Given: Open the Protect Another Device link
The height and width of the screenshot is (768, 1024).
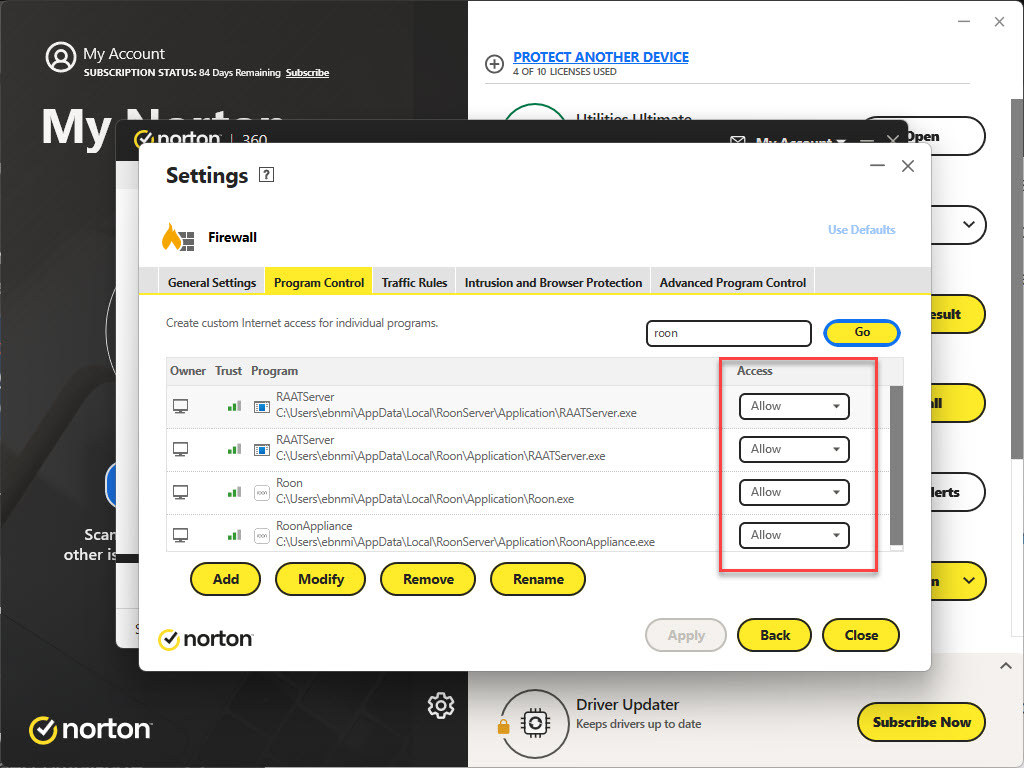Looking at the screenshot, I should tap(601, 57).
